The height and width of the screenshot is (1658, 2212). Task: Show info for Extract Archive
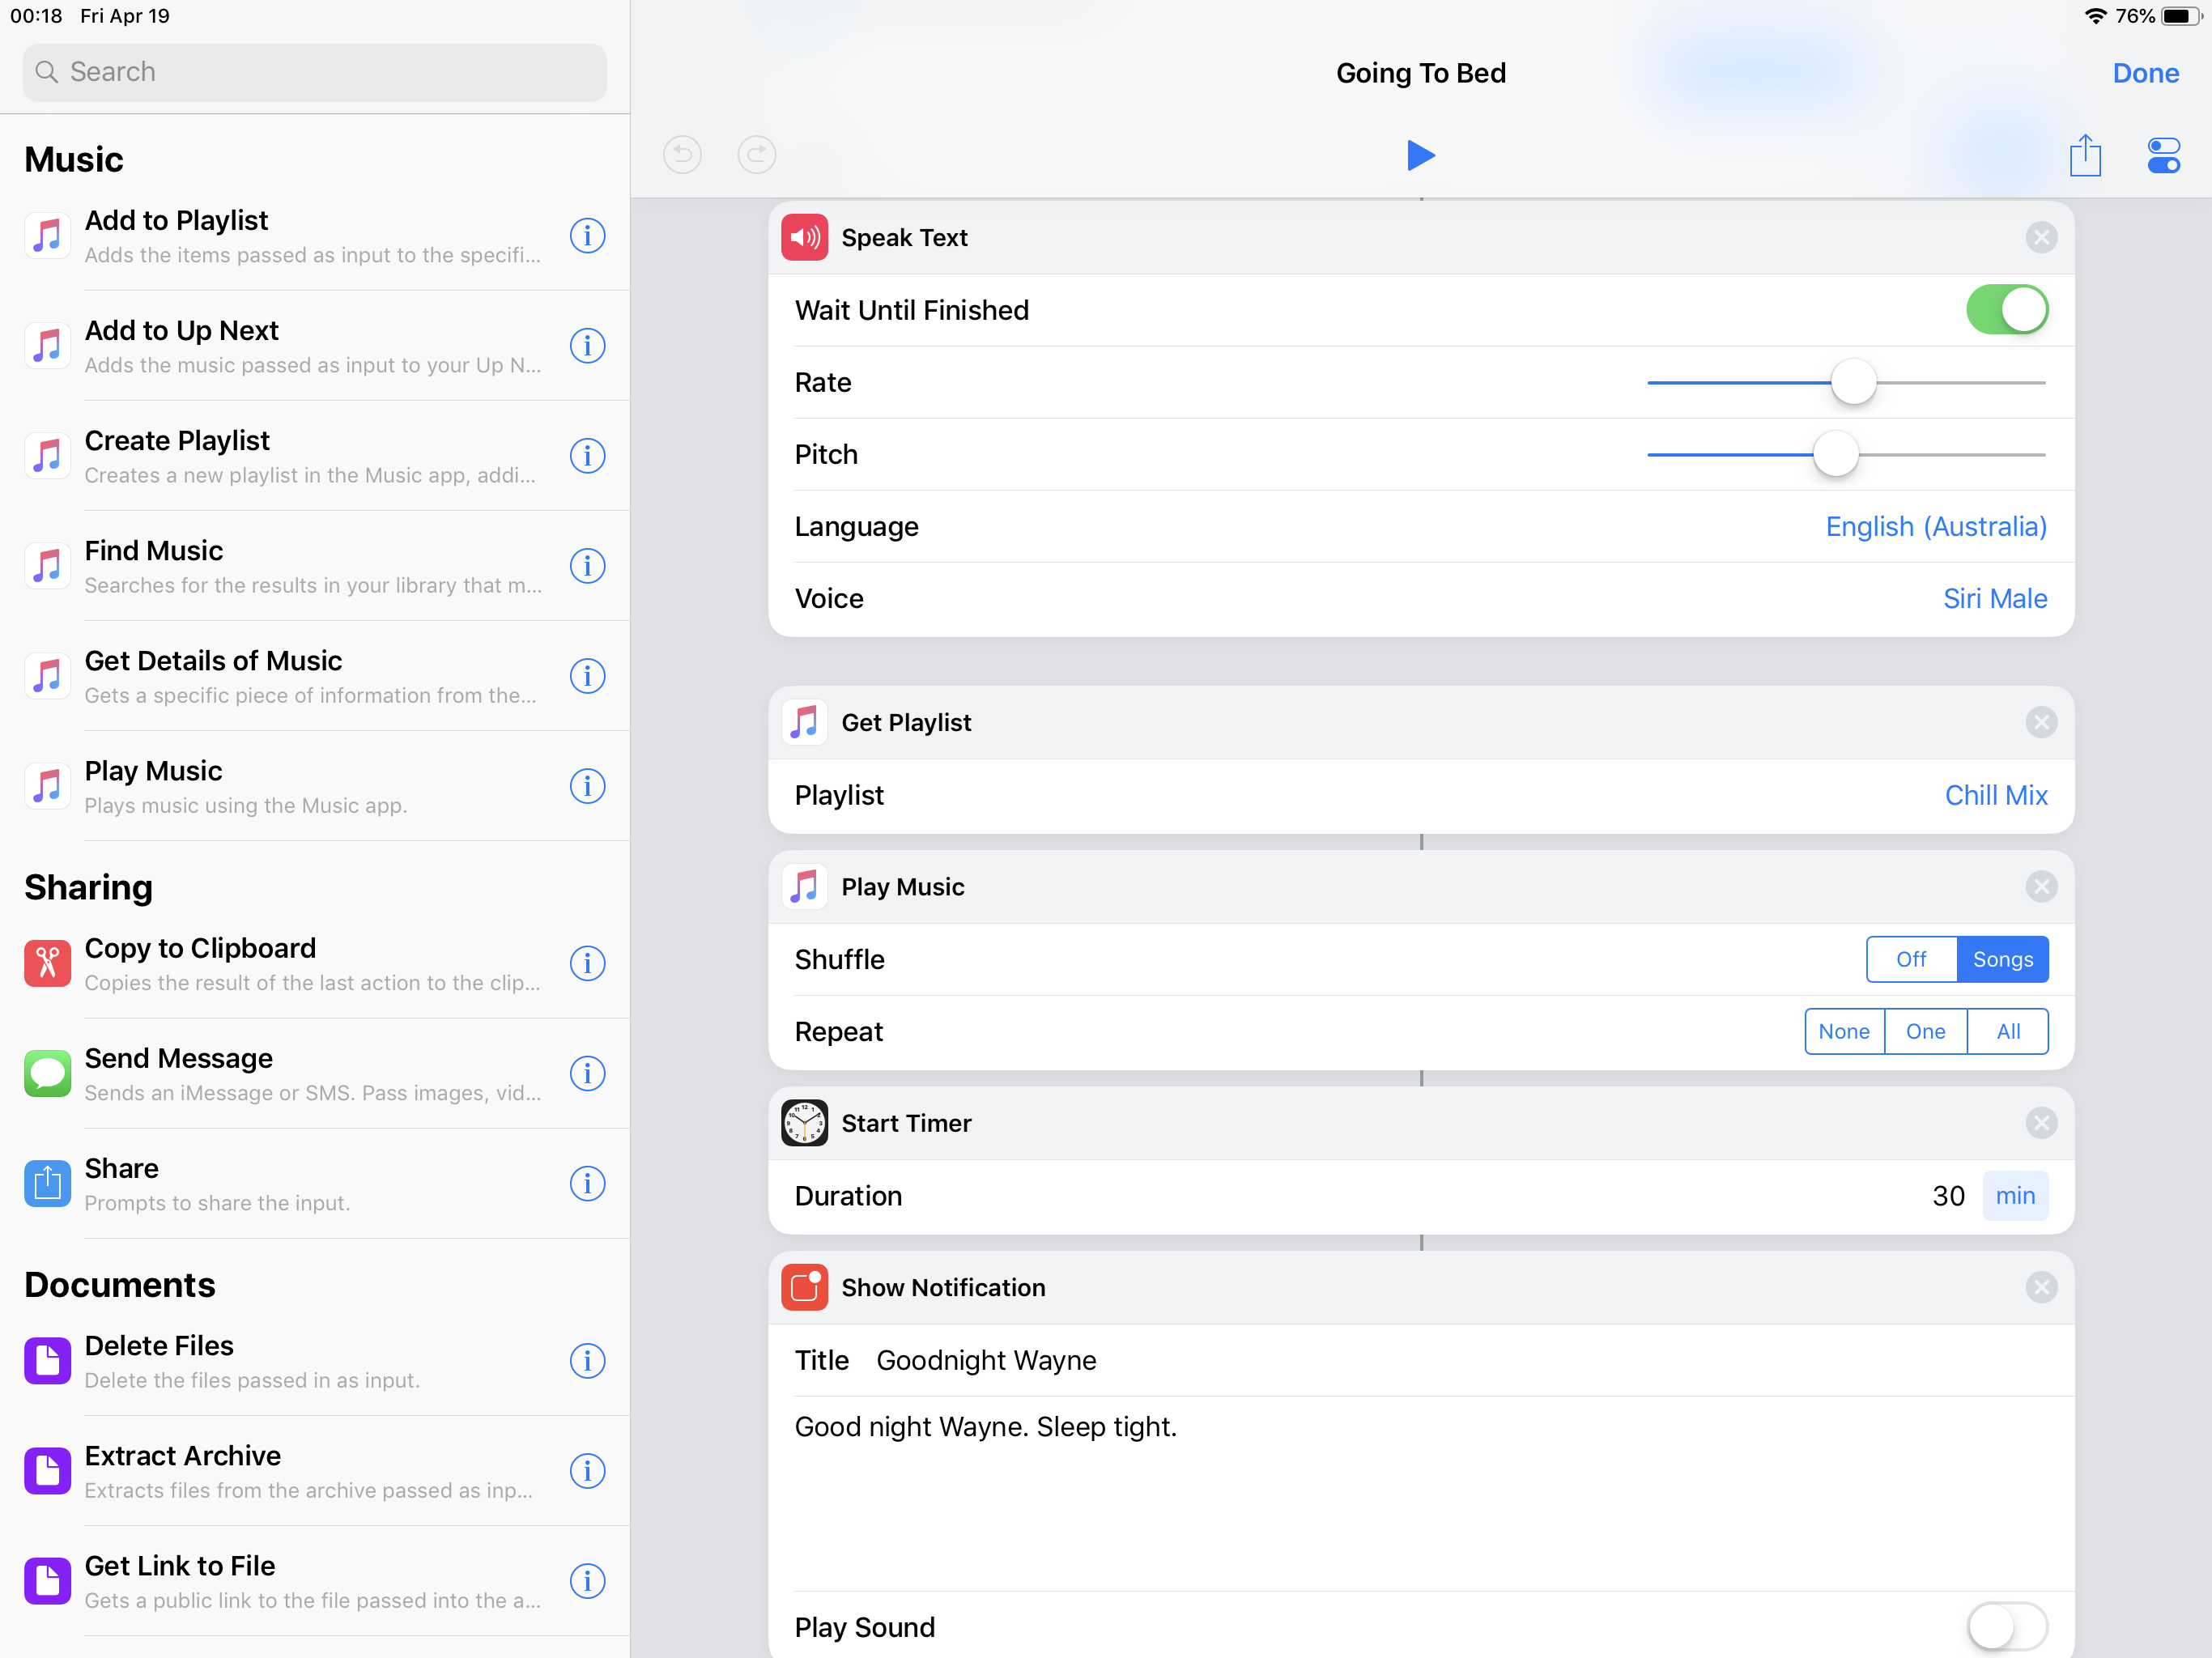coord(588,1471)
